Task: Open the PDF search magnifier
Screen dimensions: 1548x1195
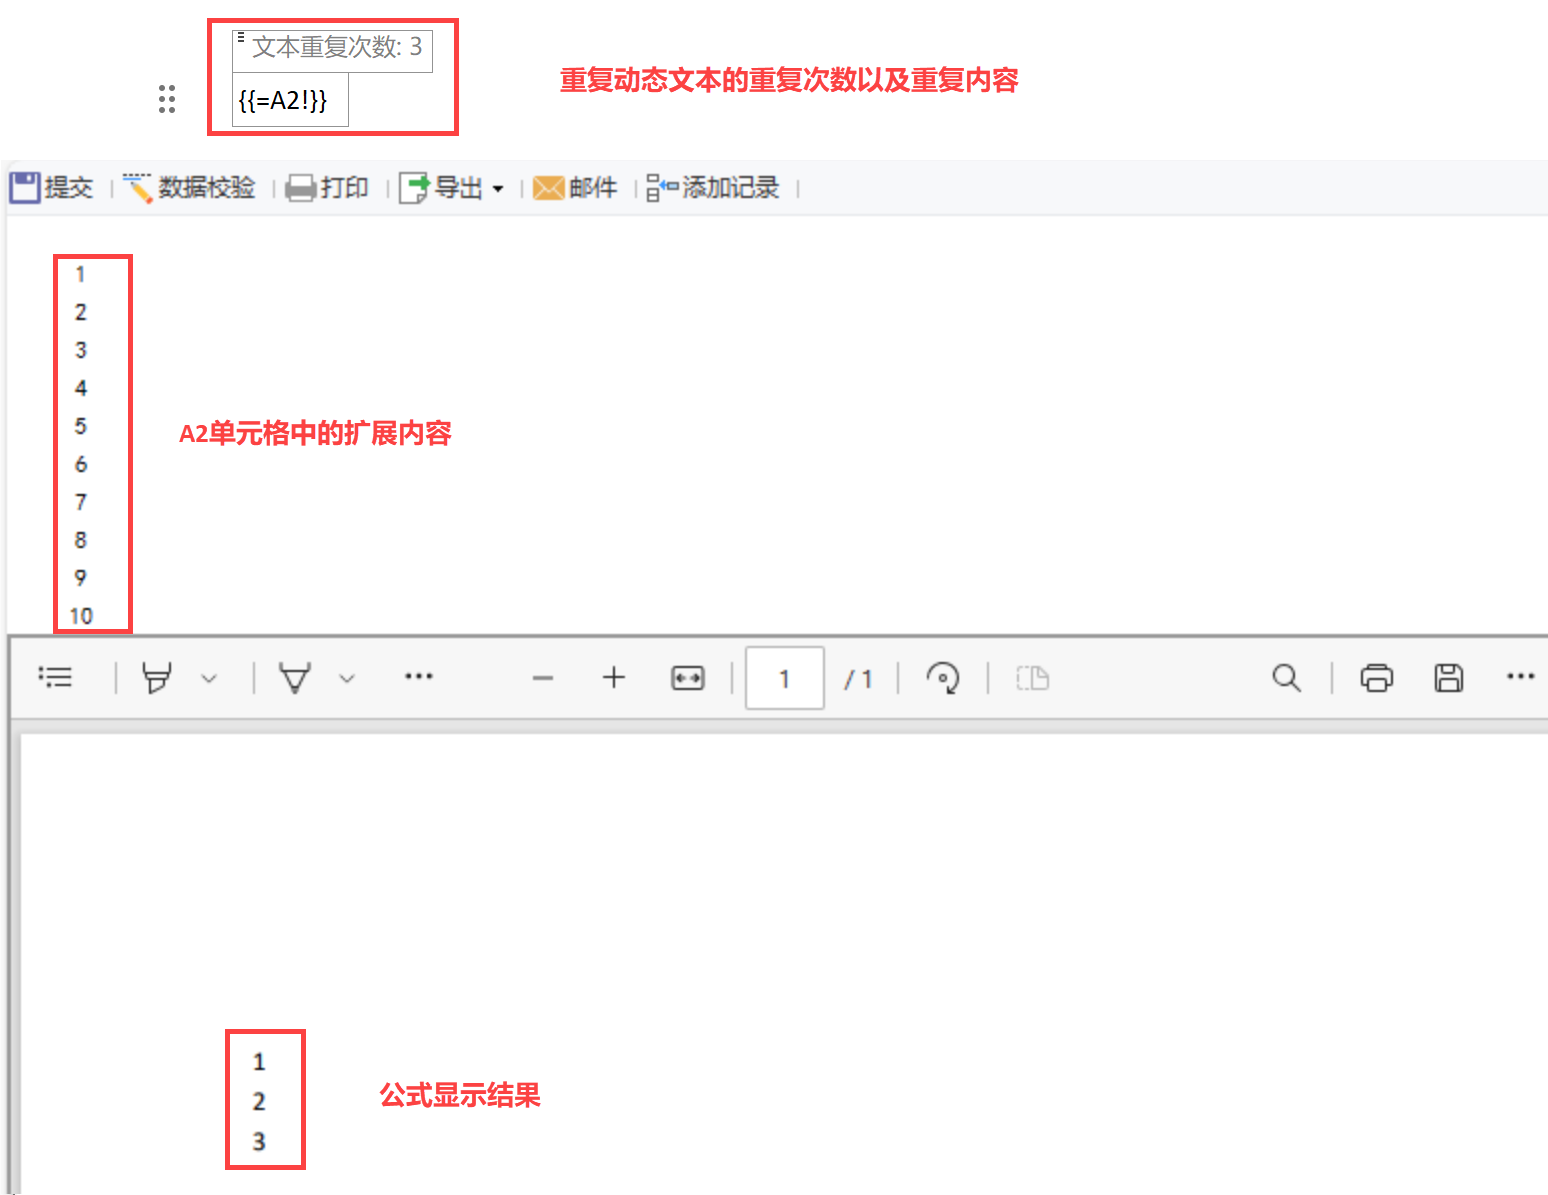Action: tap(1286, 677)
